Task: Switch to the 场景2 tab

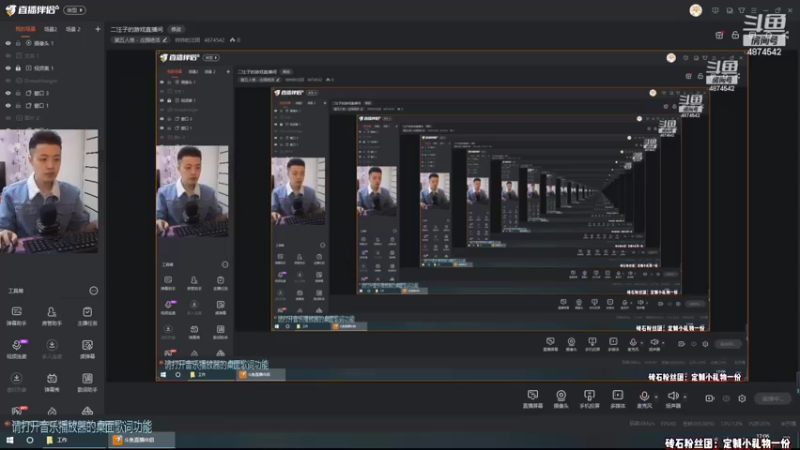Action: point(51,29)
